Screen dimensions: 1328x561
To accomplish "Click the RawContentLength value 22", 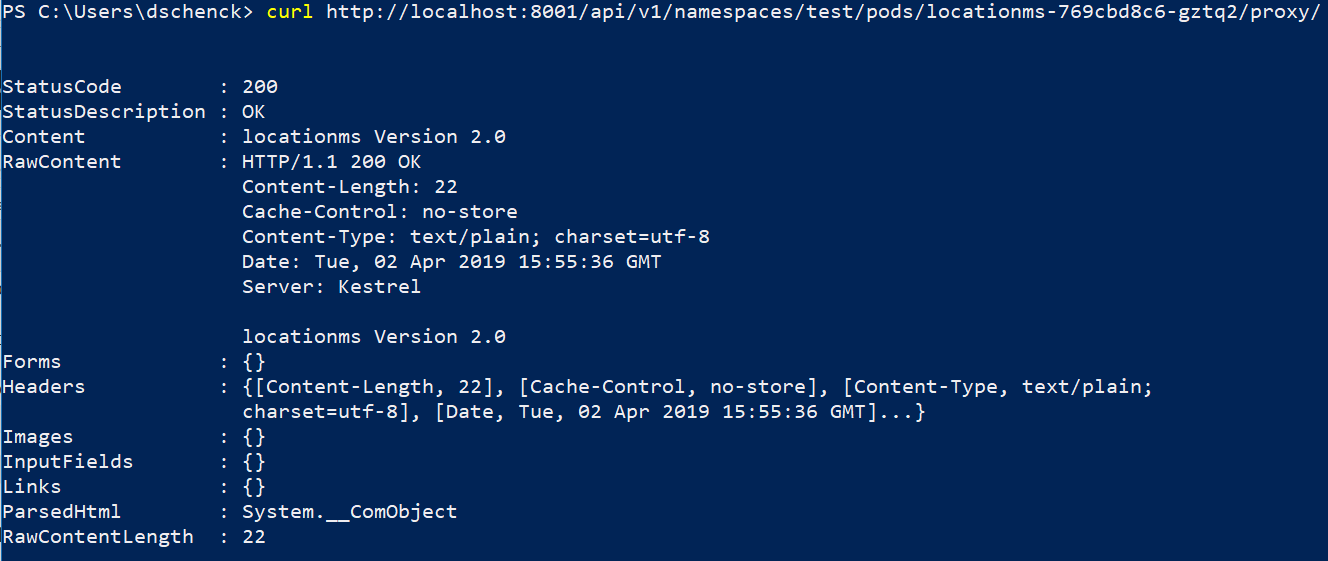I will pos(253,537).
